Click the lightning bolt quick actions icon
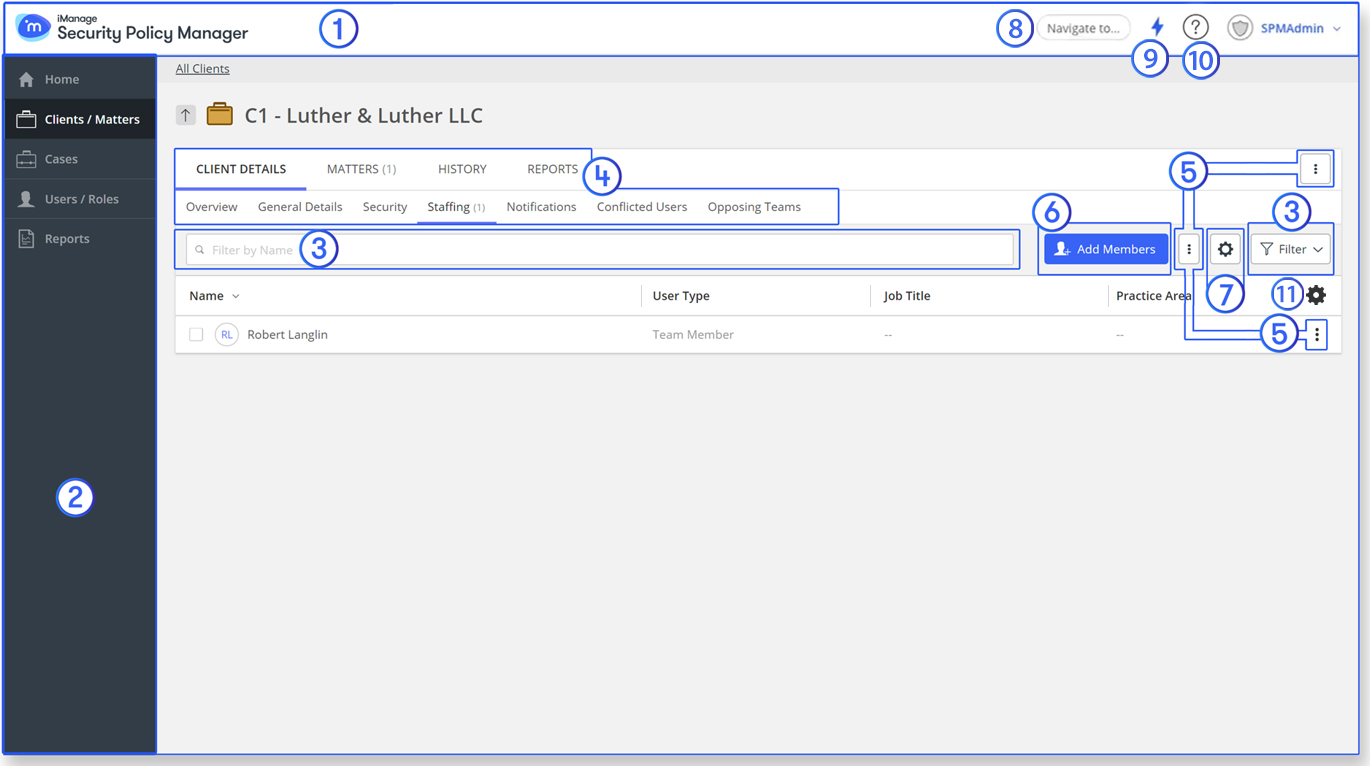This screenshot has width=1370, height=766. tap(1157, 27)
